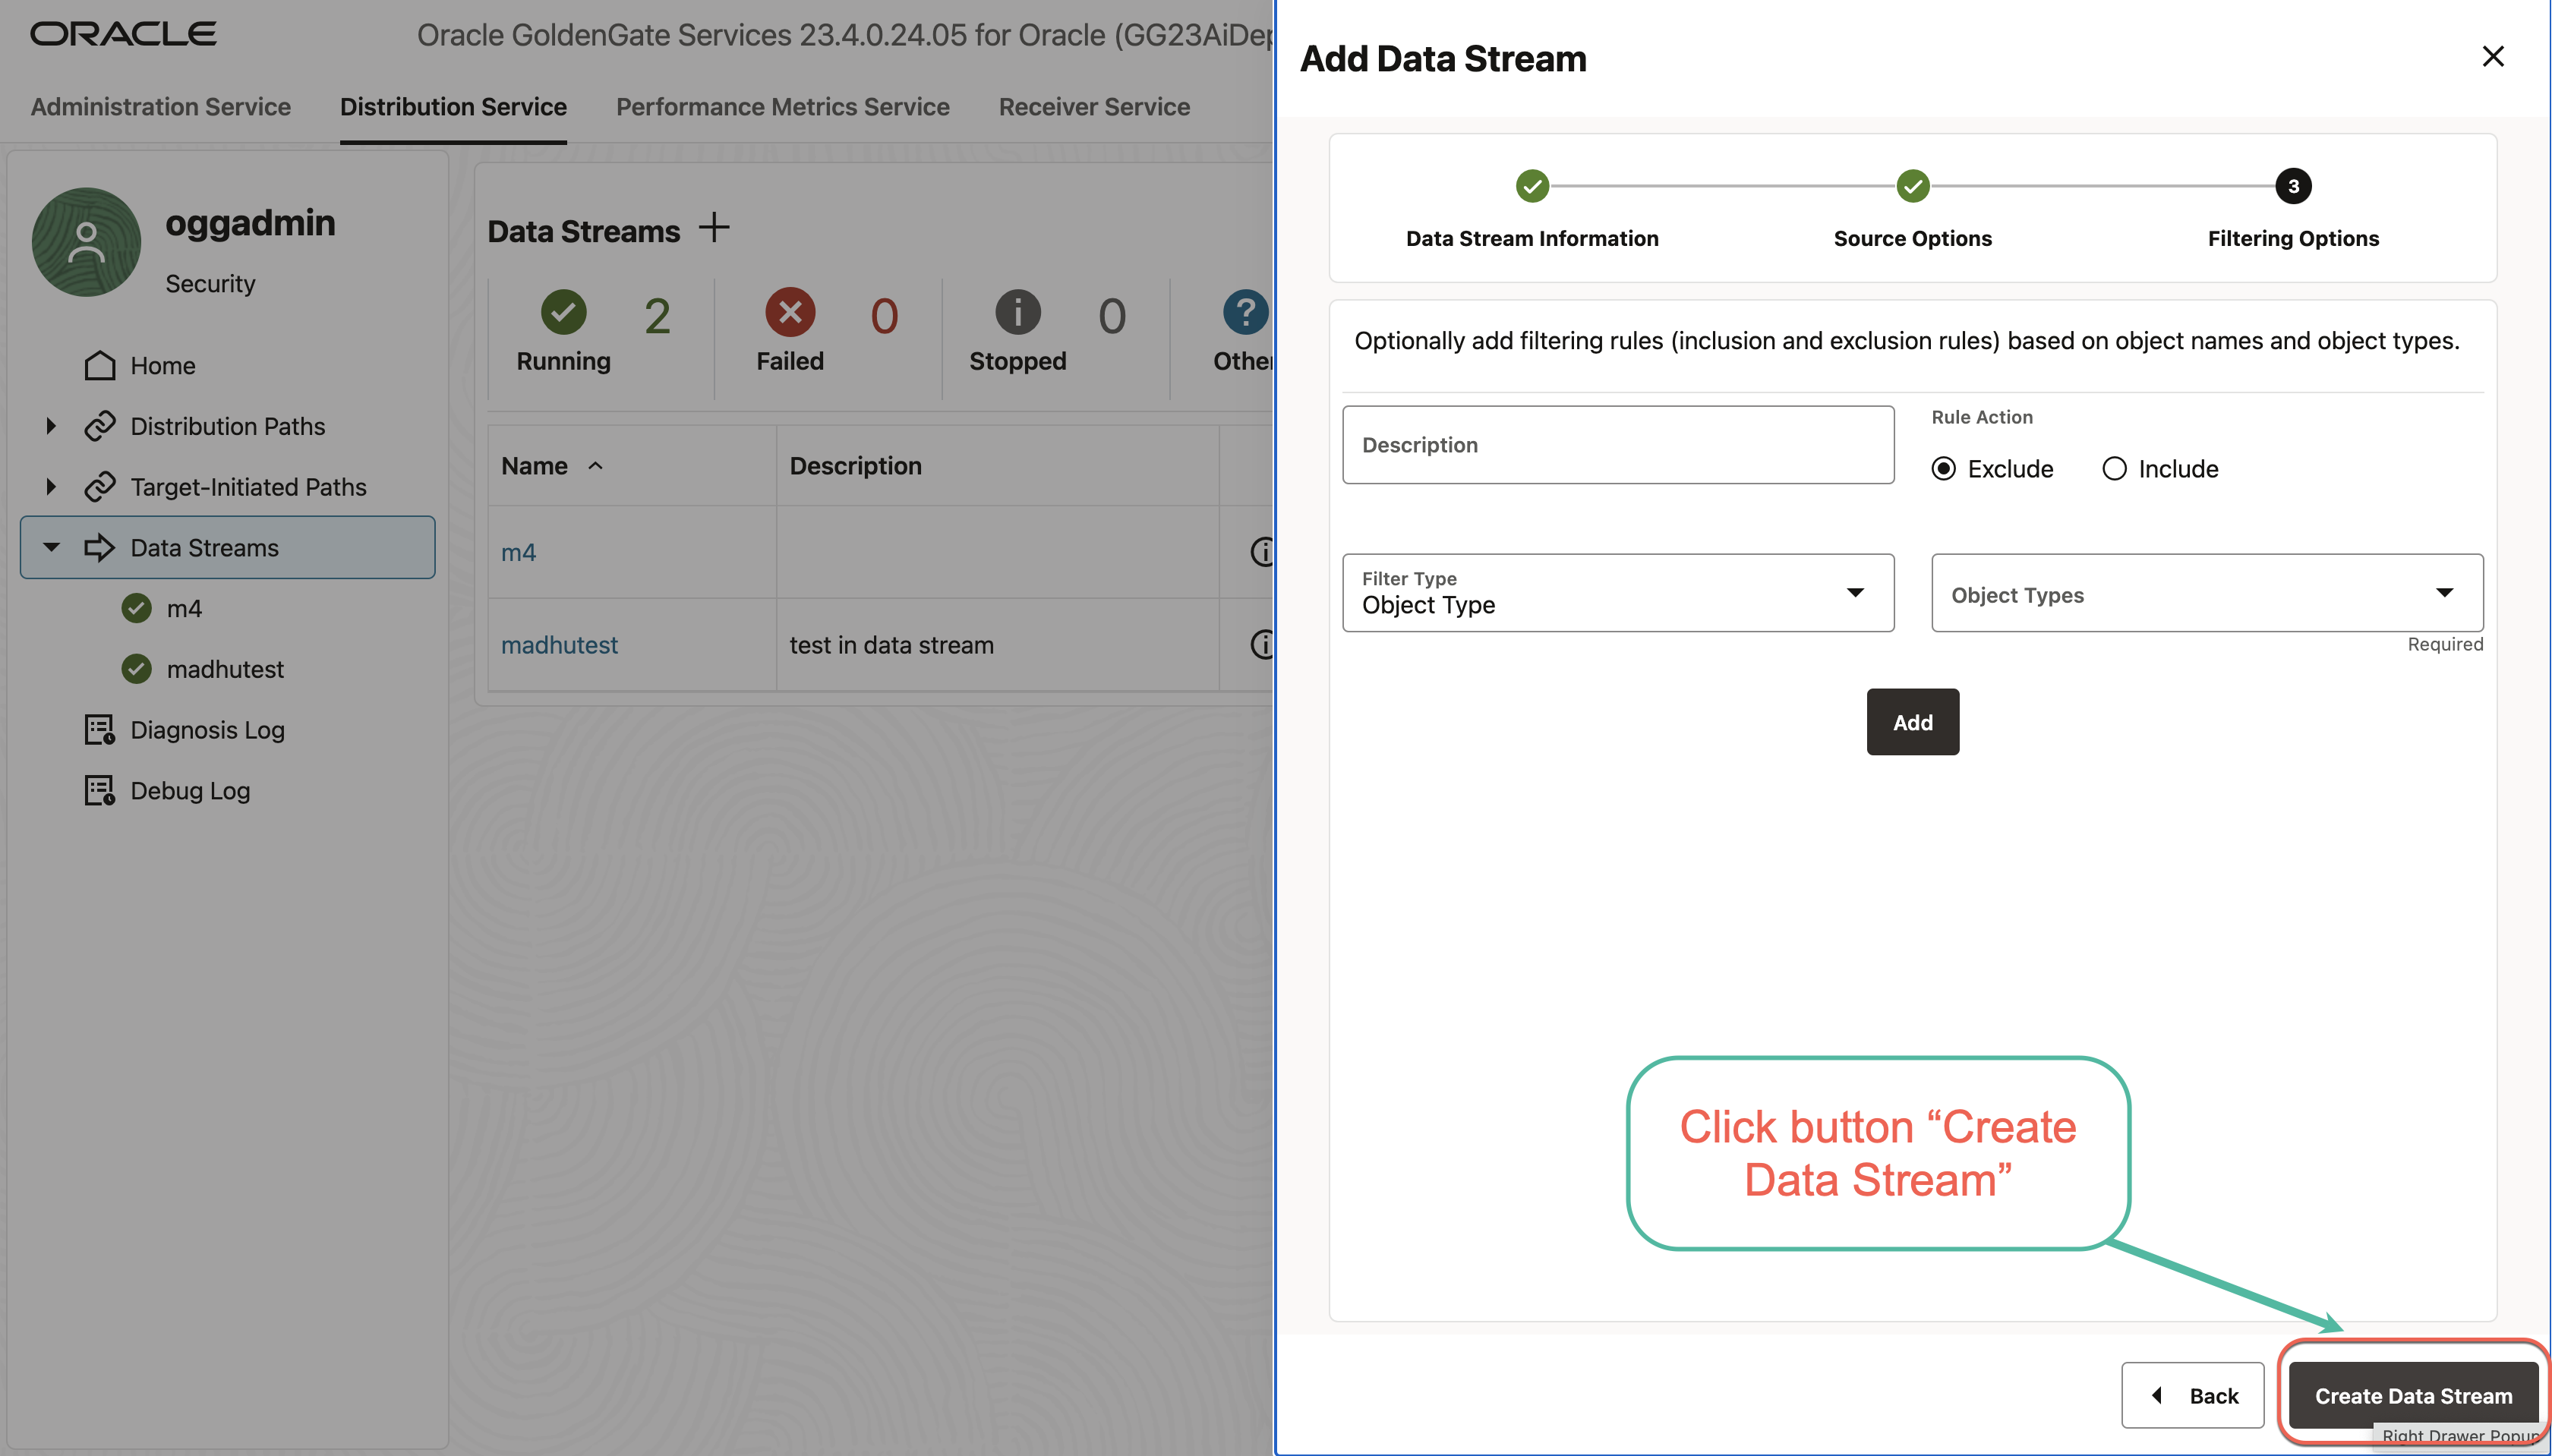Click the Stopped info icon

point(1017,313)
